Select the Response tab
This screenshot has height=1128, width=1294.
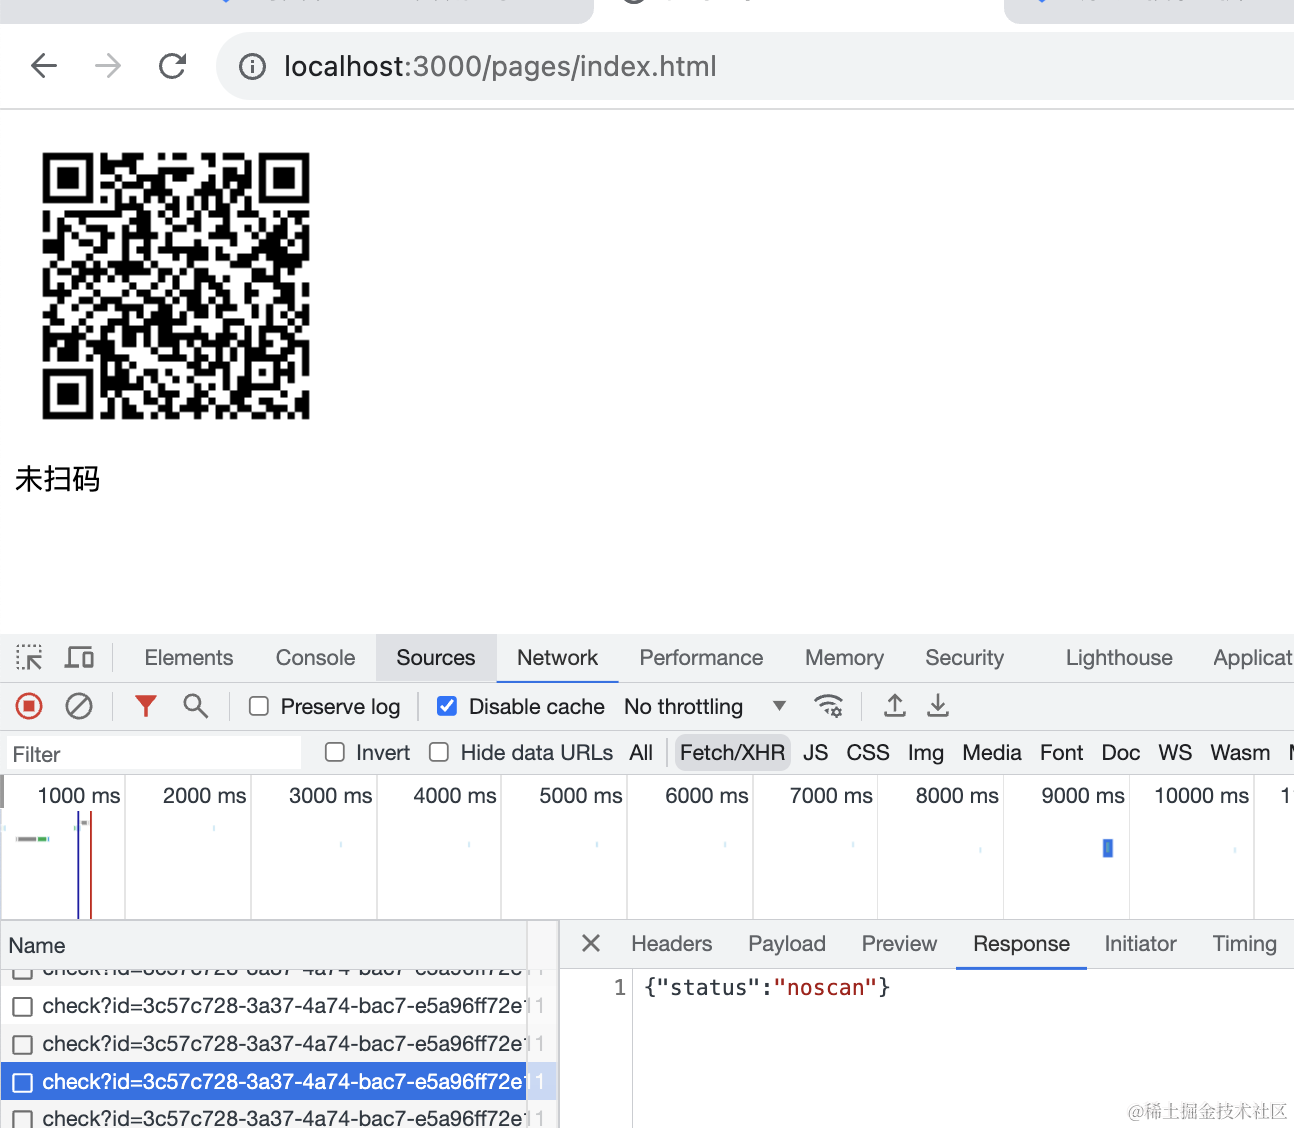[1021, 944]
